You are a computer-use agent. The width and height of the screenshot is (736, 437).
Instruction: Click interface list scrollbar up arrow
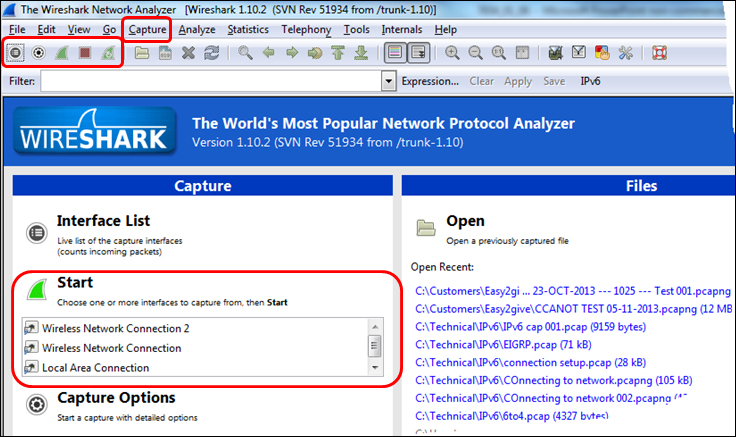click(375, 327)
